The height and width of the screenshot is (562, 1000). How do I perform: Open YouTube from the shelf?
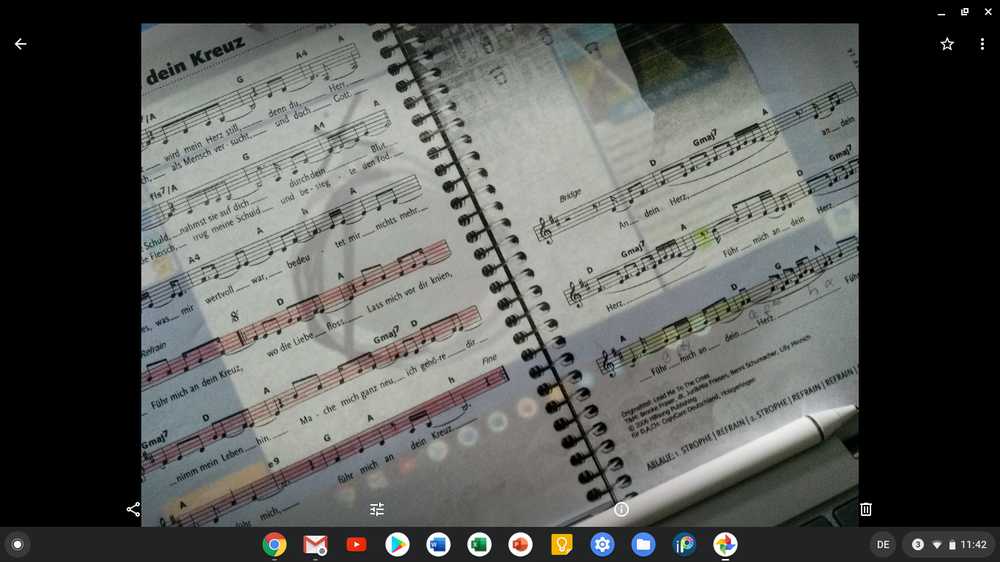tap(356, 544)
